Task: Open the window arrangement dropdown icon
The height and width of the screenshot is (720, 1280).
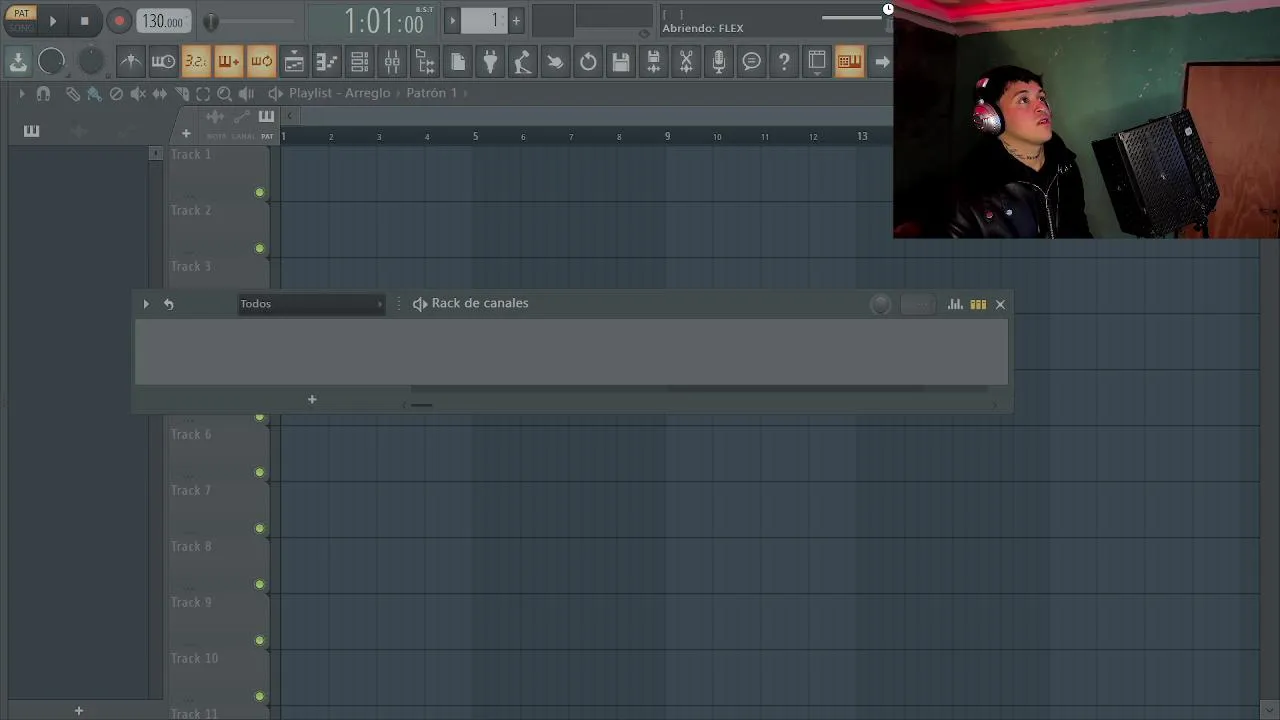Action: tap(817, 62)
